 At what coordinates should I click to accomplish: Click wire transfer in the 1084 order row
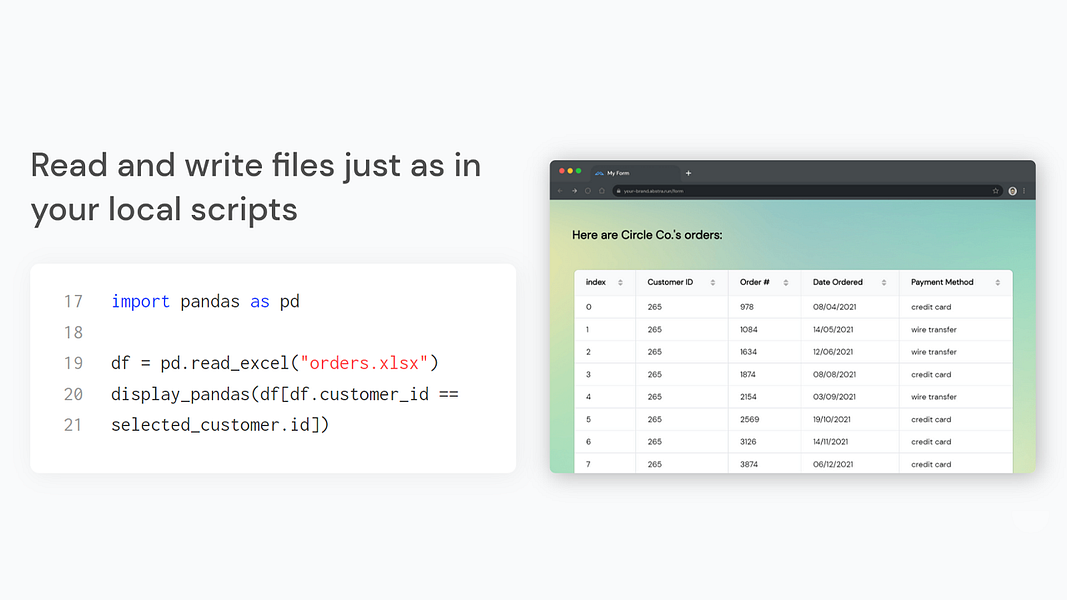[x=934, y=329]
